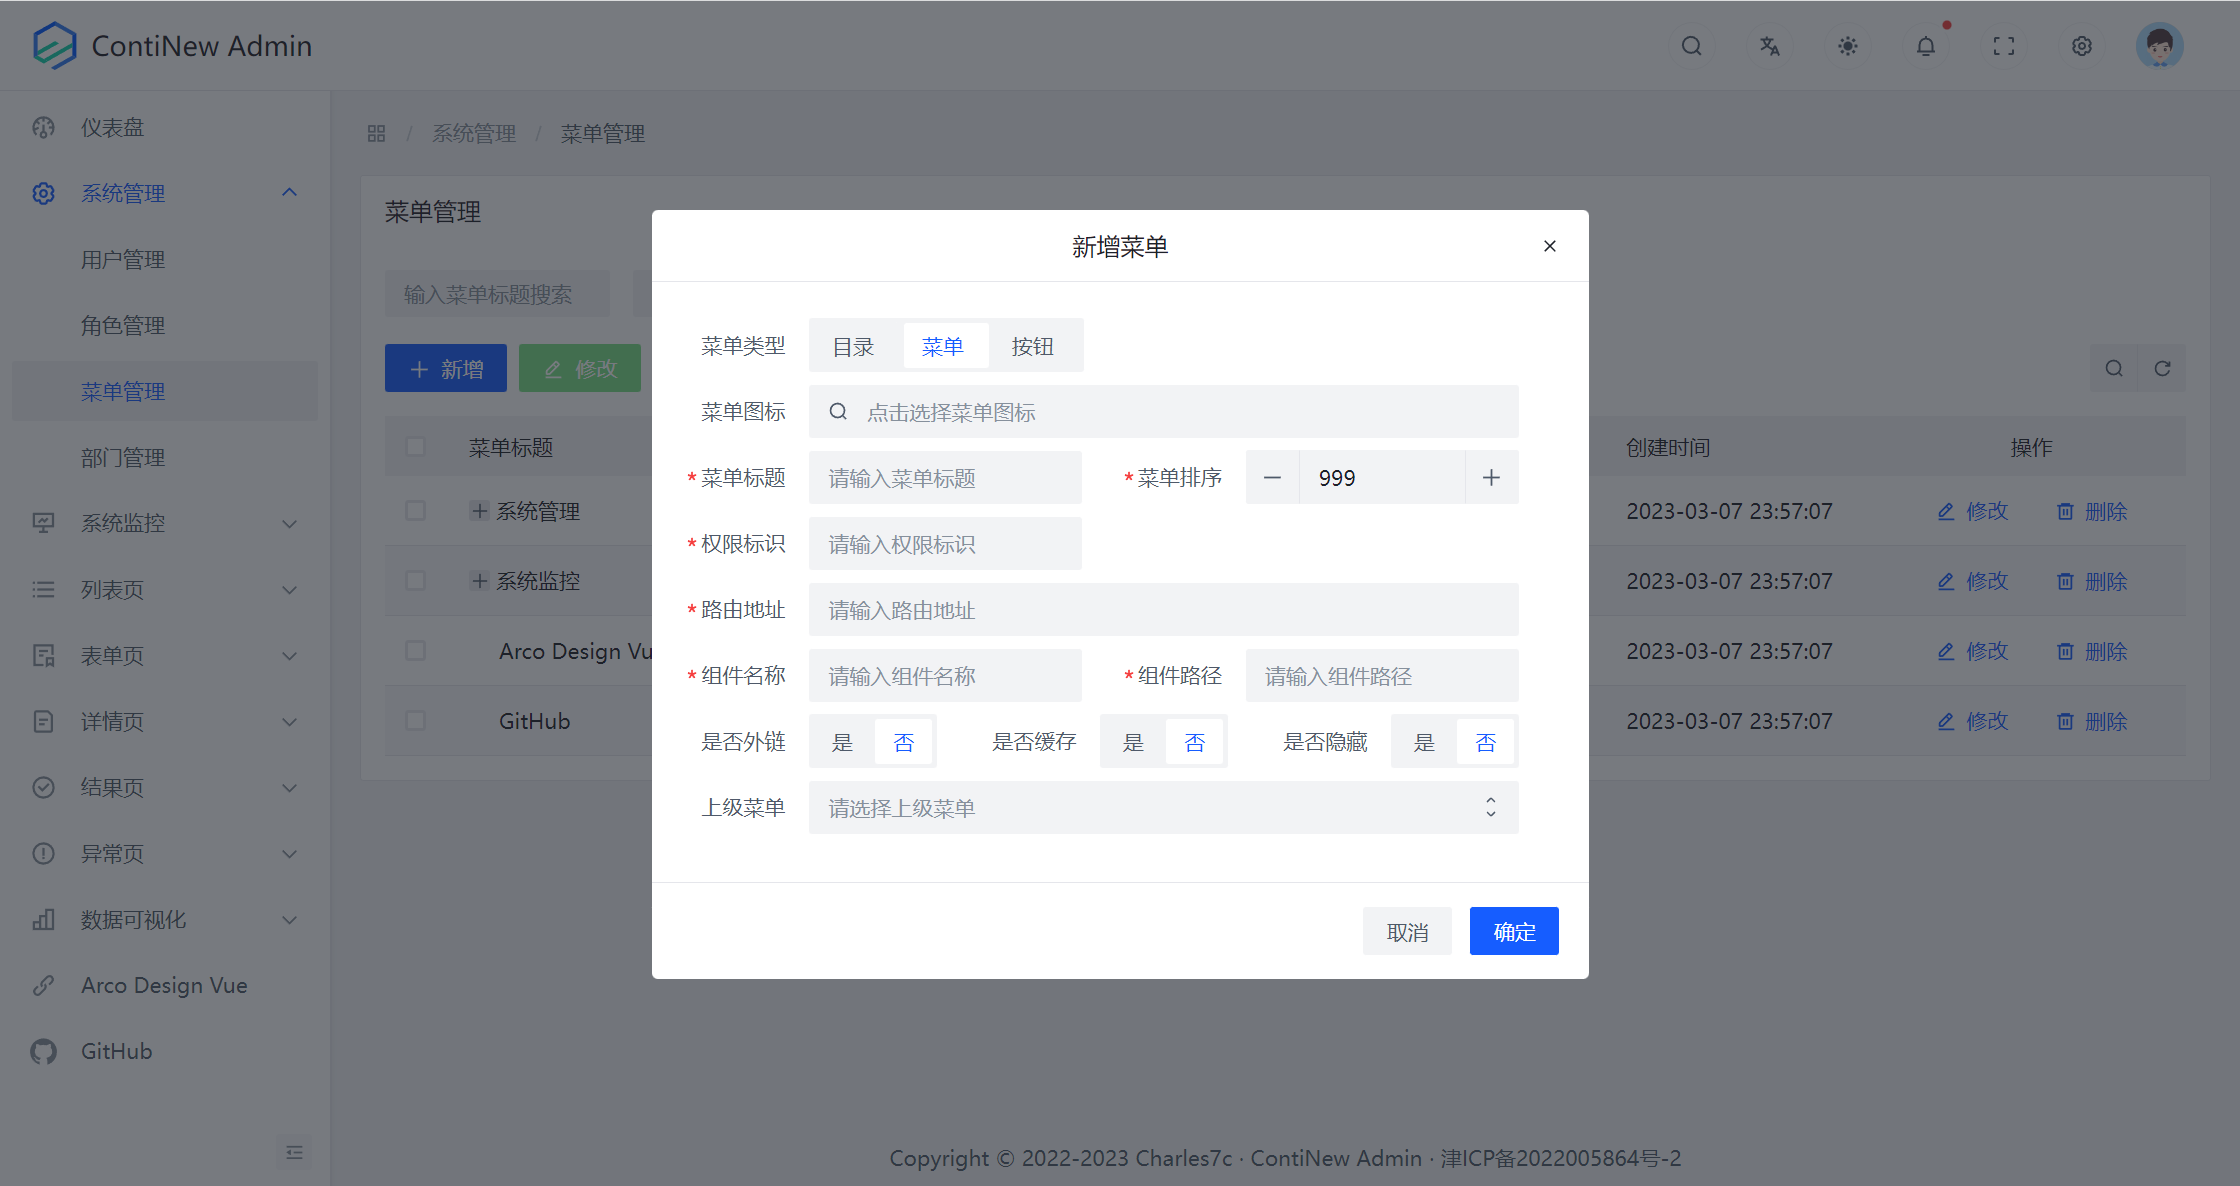Click the dashboard 仪表盘 sidebar icon
Viewport: 2240px width, 1186px height.
[44, 128]
